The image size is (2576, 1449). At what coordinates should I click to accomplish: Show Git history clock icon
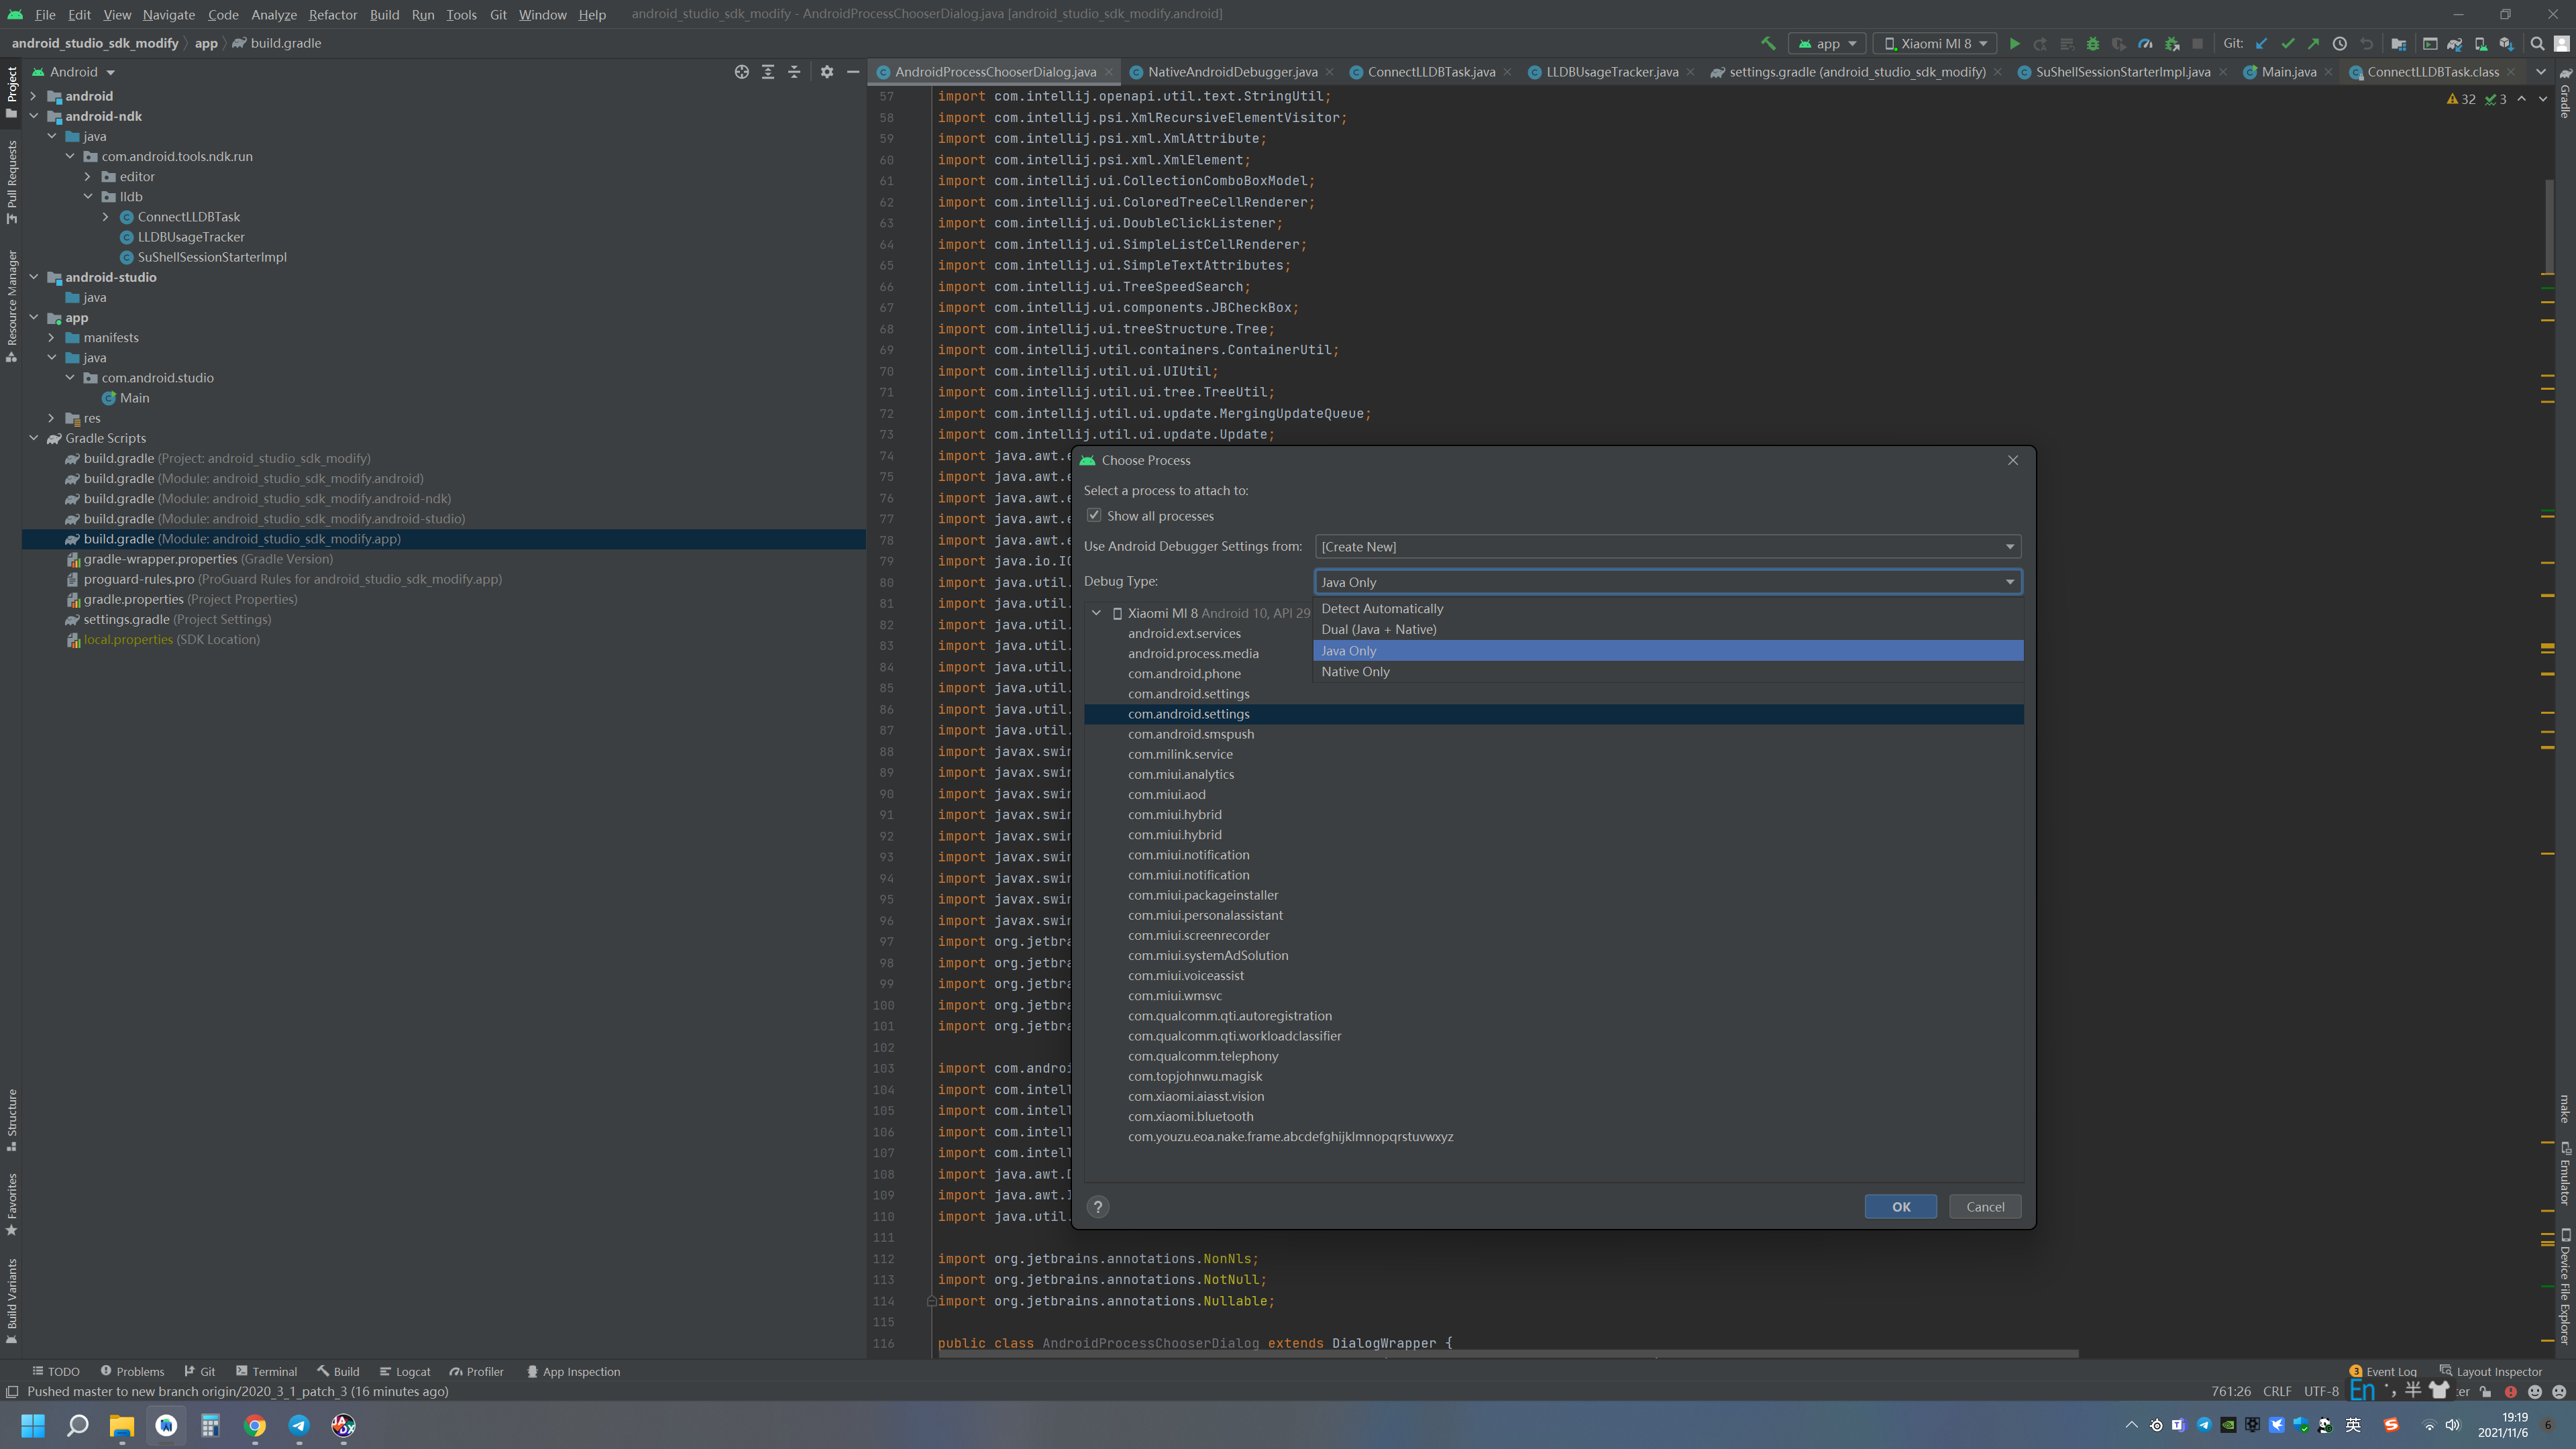(x=2339, y=43)
